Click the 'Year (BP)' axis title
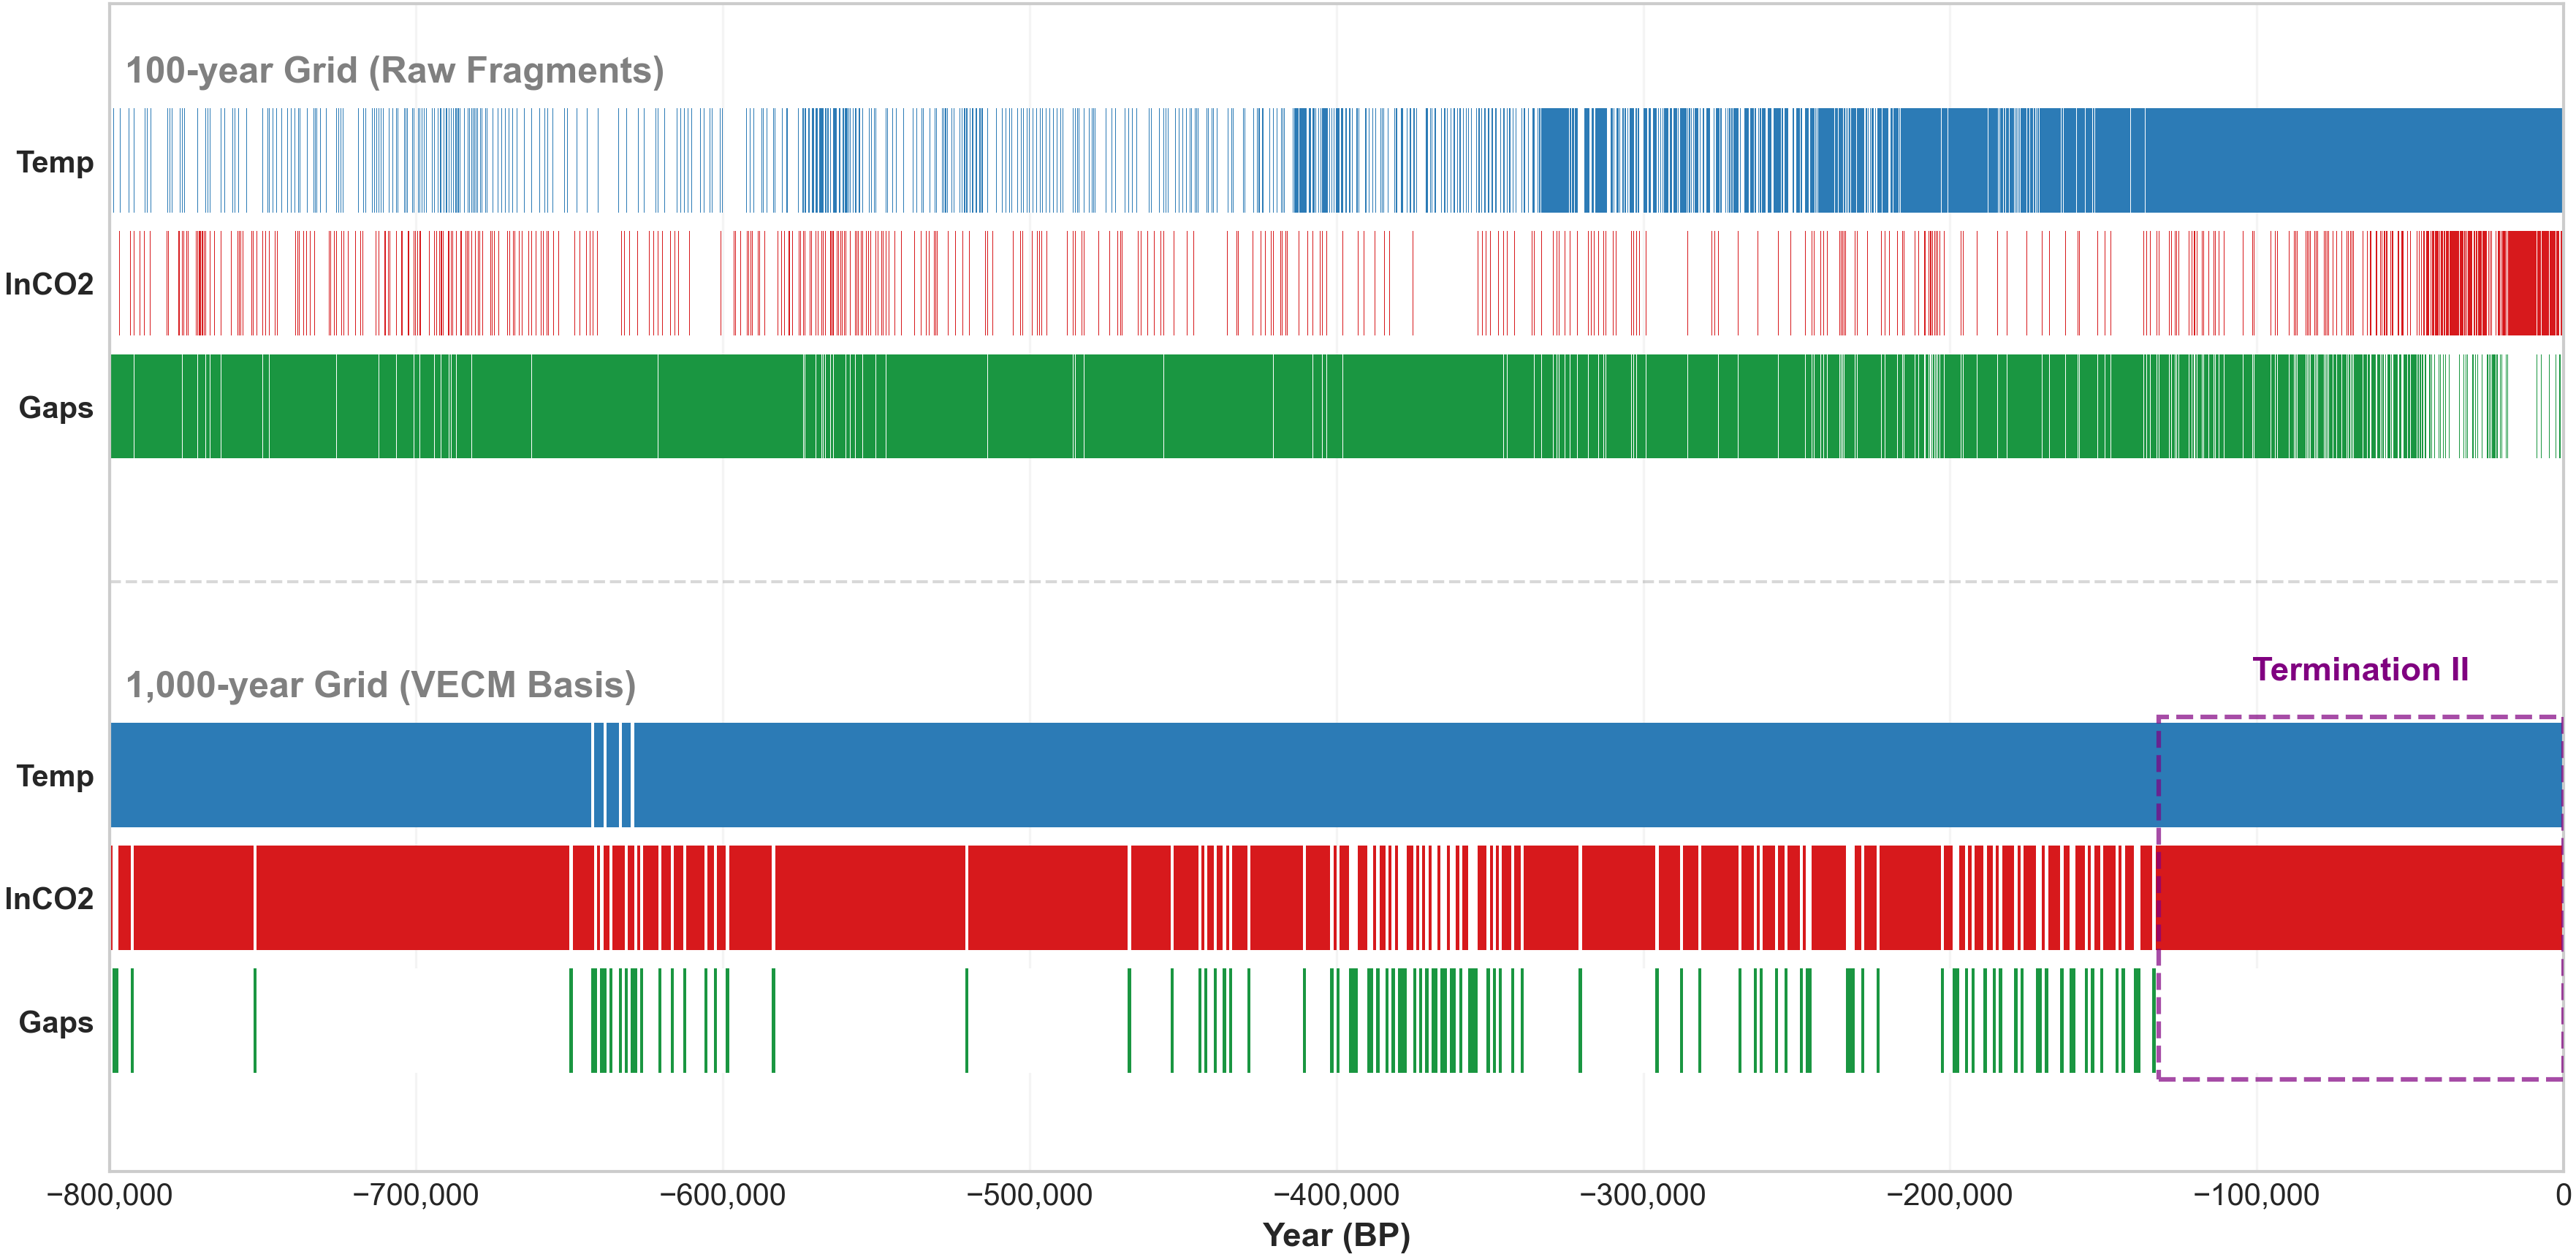Image resolution: width=2576 pixels, height=1257 pixels. click(x=1336, y=1234)
